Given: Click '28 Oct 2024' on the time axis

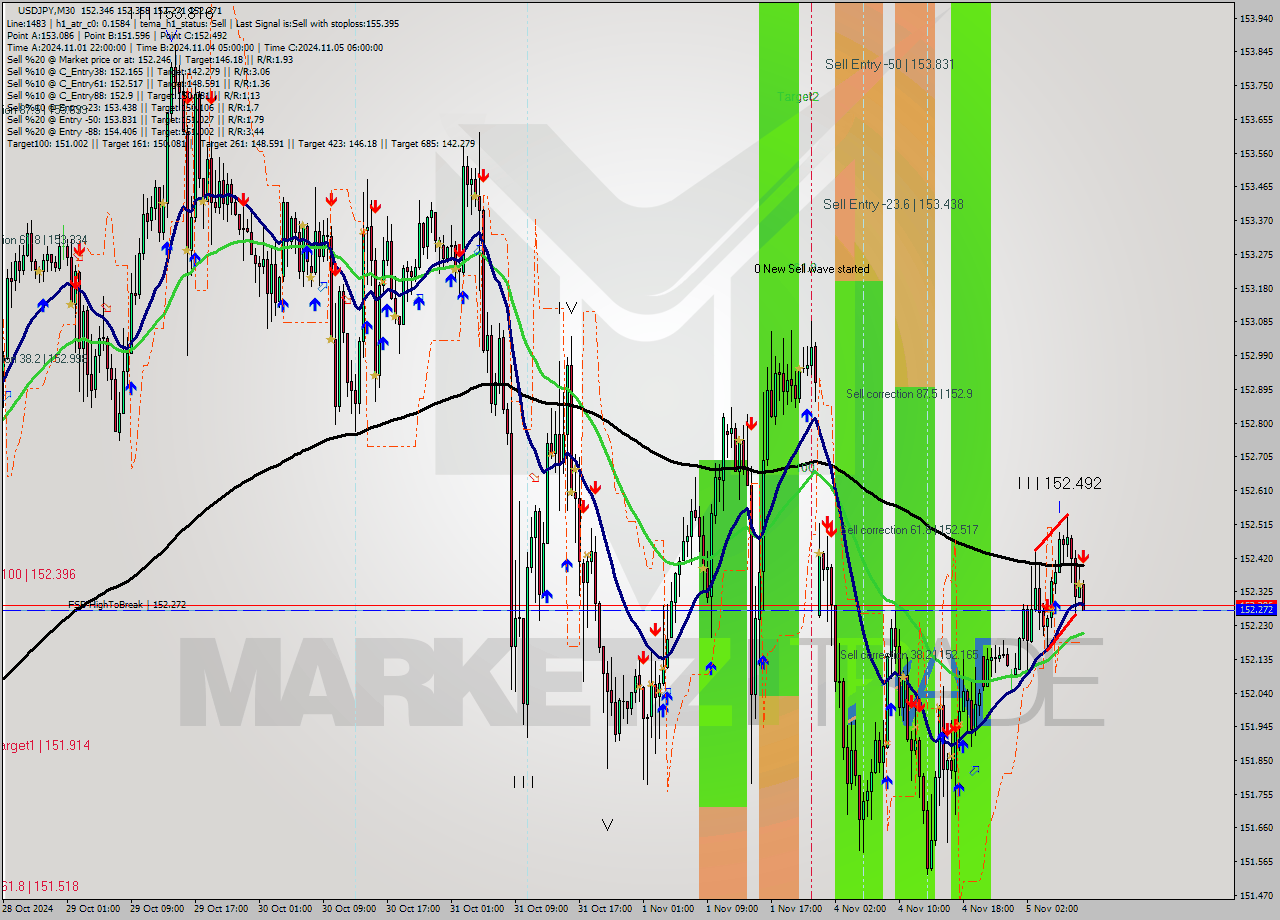Looking at the screenshot, I should [x=27, y=909].
